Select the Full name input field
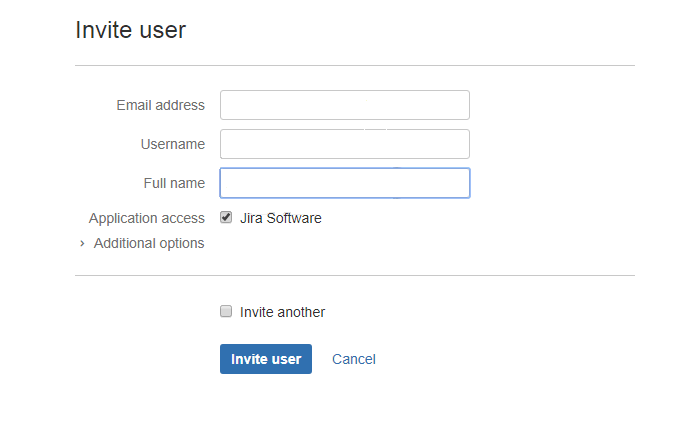The height and width of the screenshot is (446, 675). click(344, 183)
